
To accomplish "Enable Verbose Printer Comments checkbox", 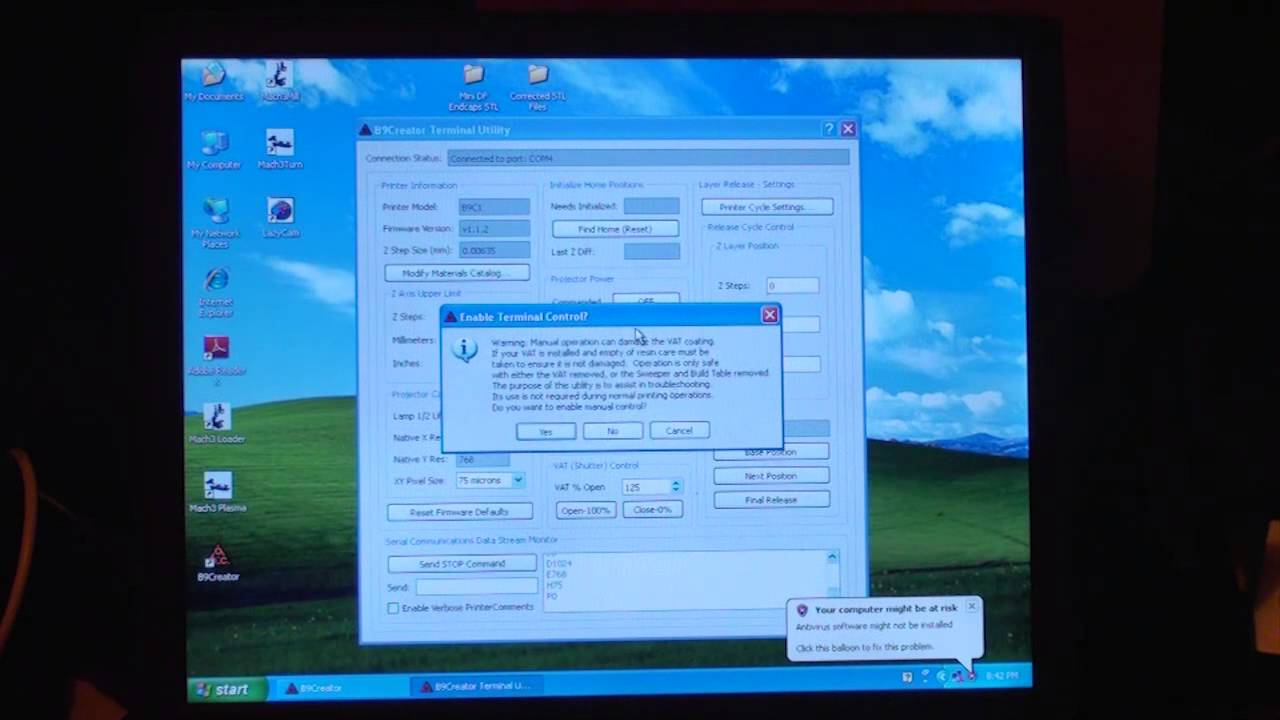I will 393,608.
